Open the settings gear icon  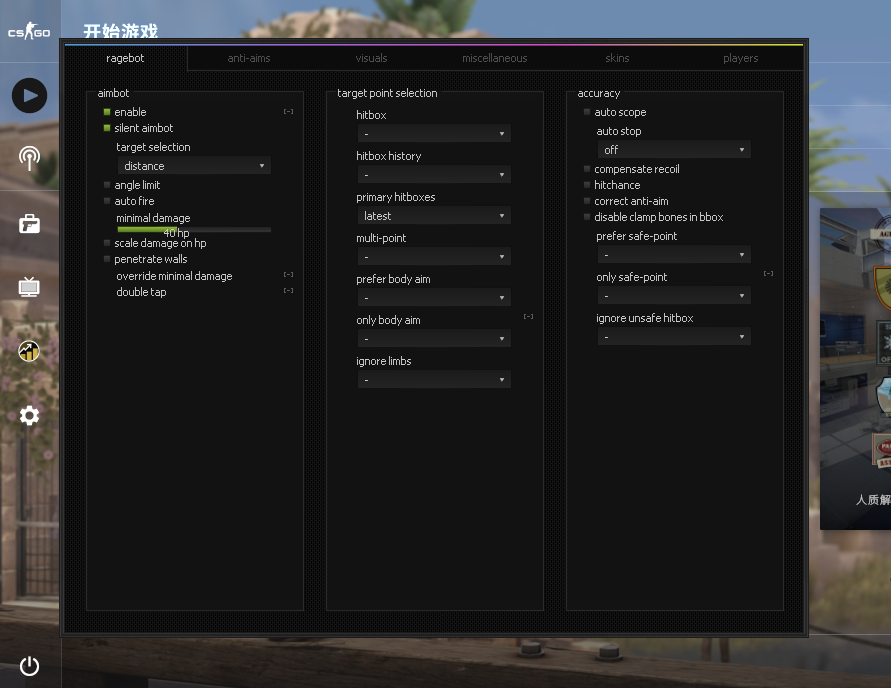coord(29,415)
